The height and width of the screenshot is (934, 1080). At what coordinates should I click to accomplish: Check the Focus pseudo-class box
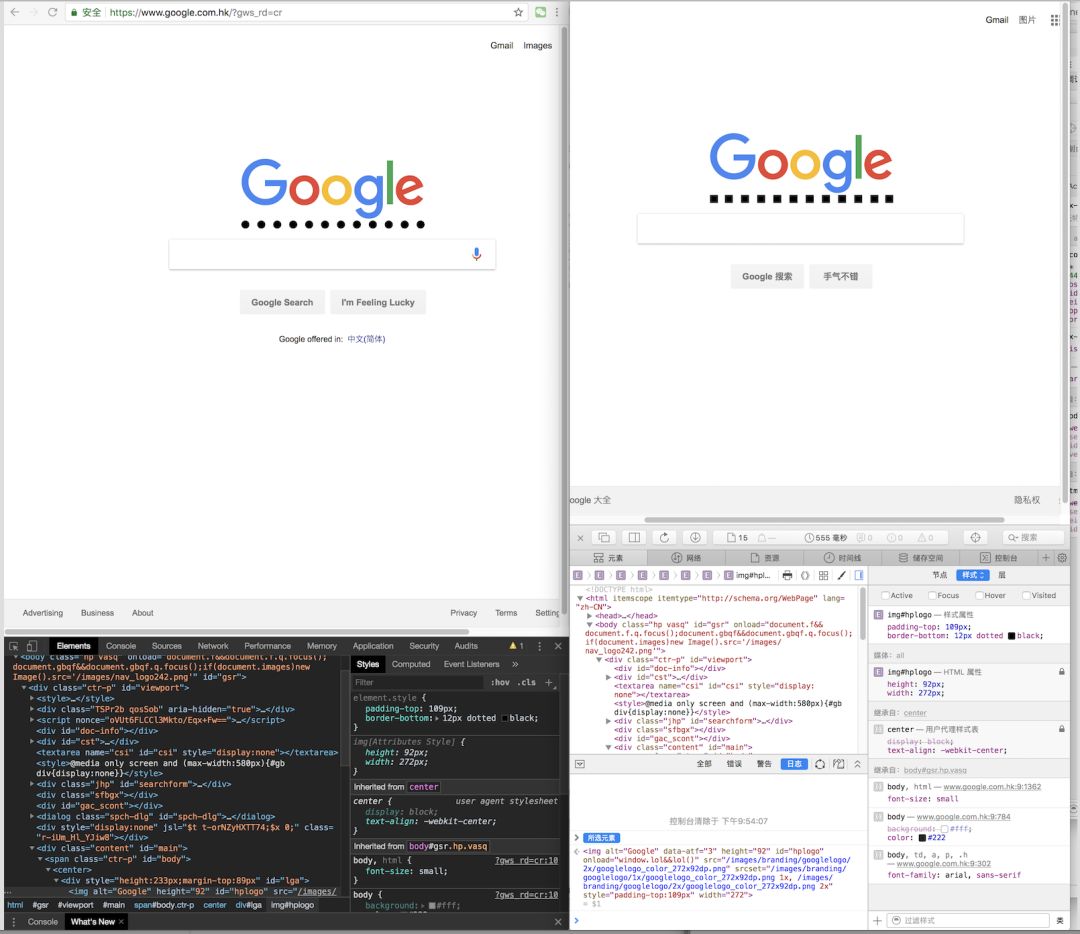(x=932, y=596)
